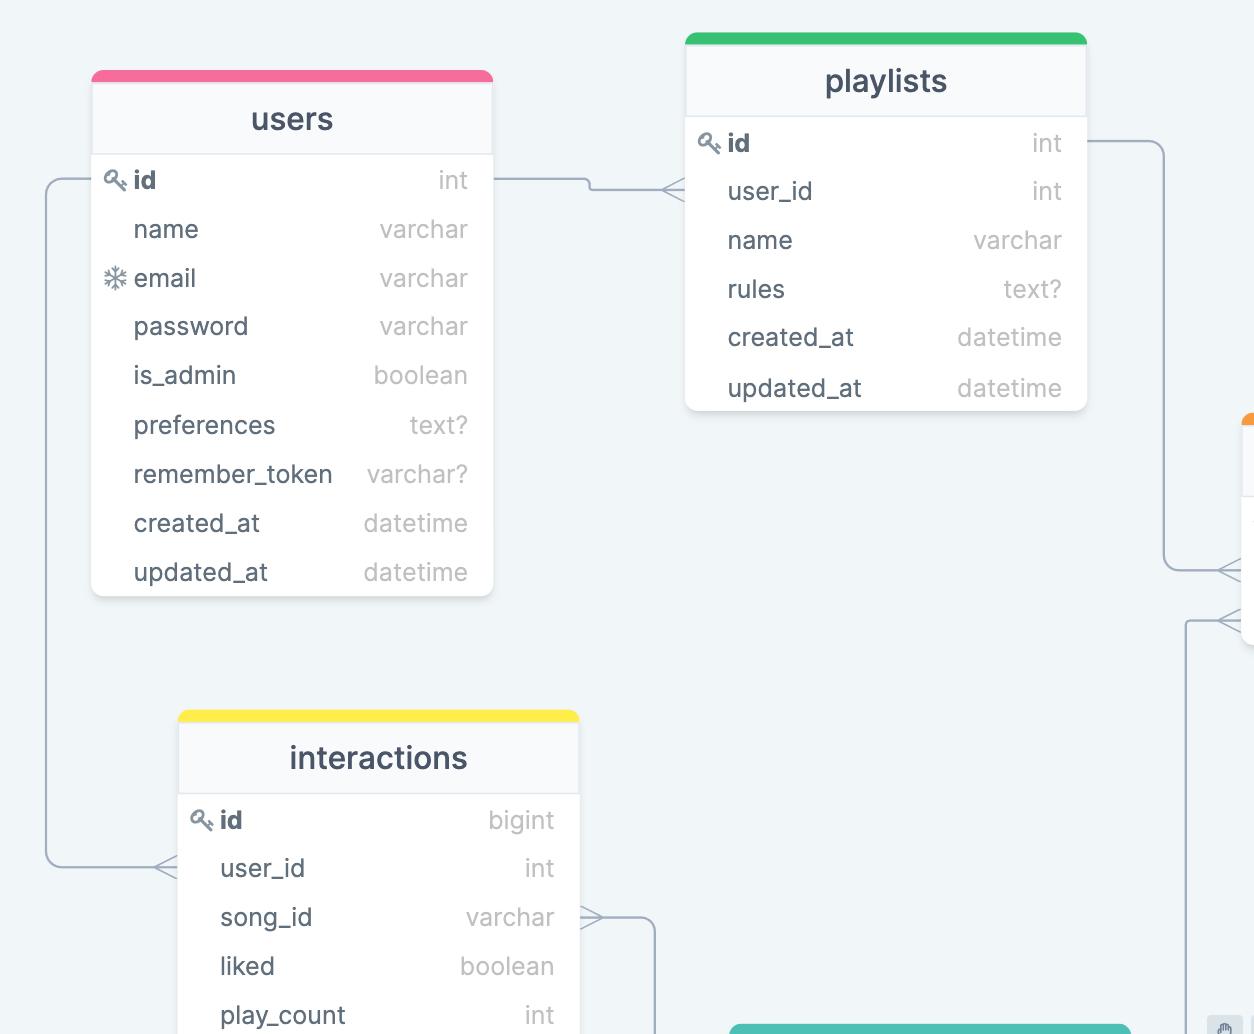
Task: Click the liked field in interactions
Action: (x=247, y=966)
